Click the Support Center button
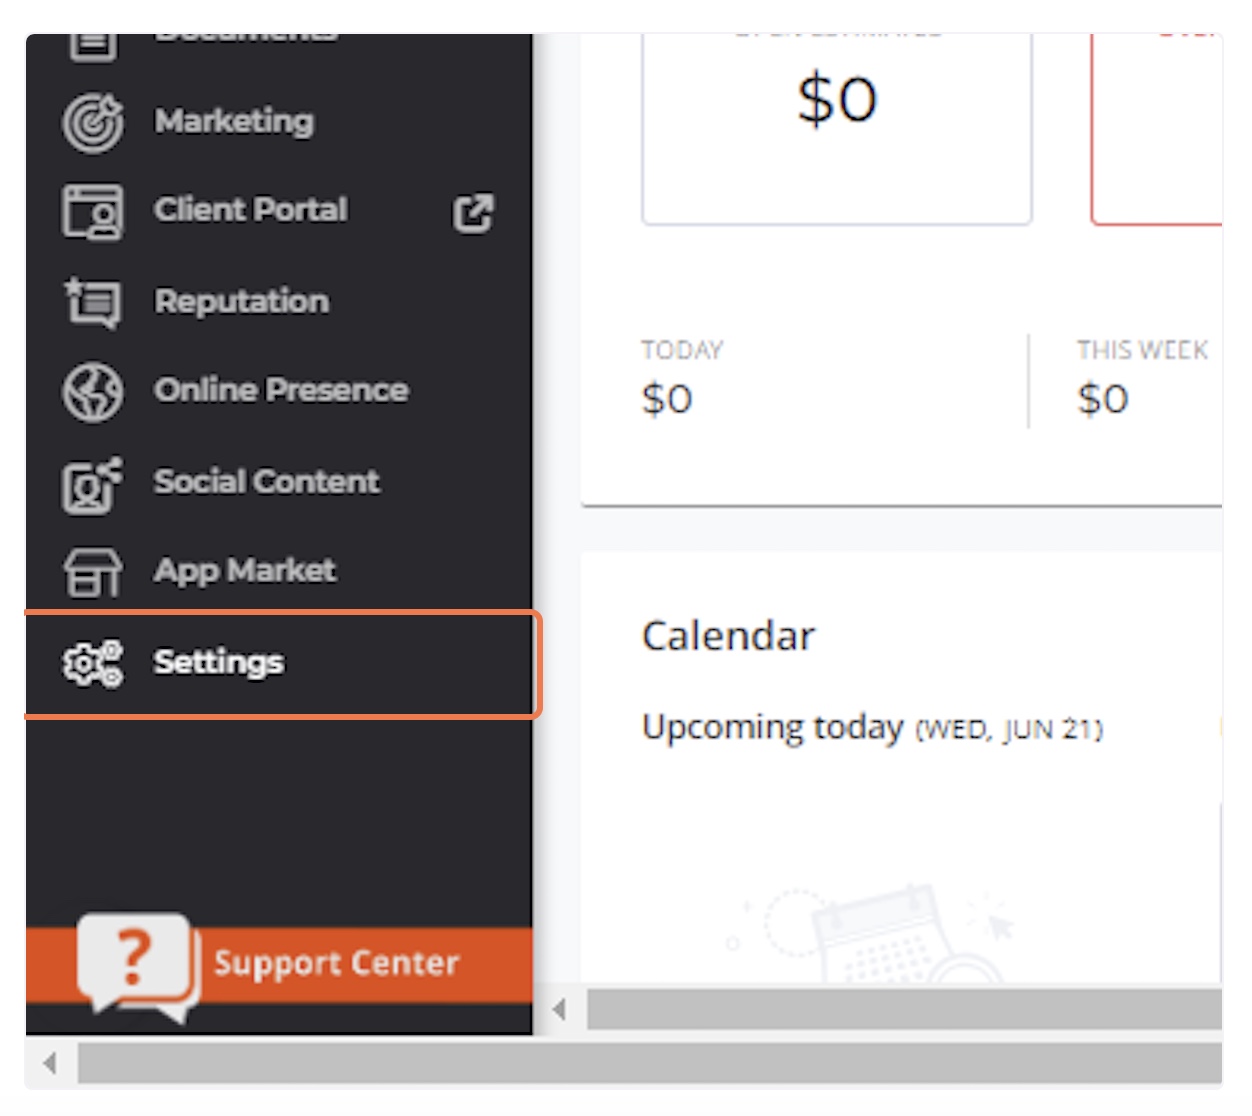The width and height of the screenshot is (1252, 1116). pos(279,964)
